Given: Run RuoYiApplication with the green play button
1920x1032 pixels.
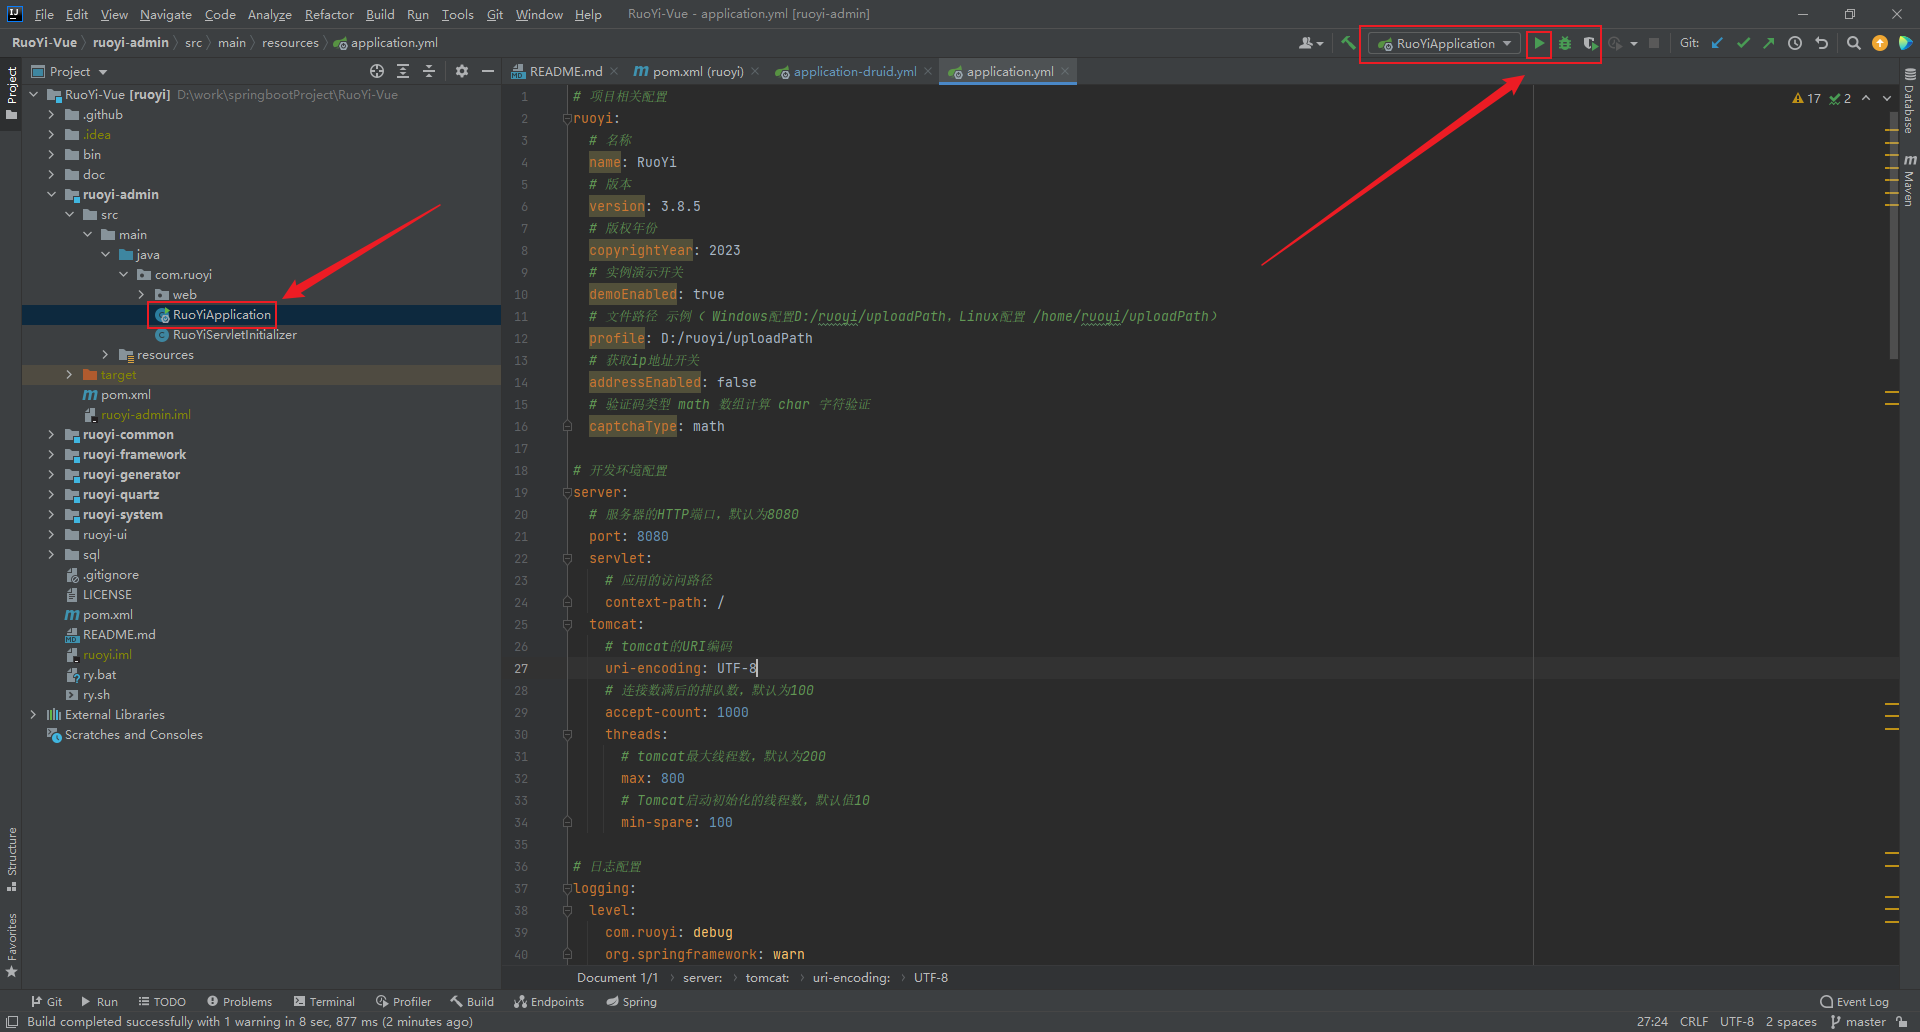Looking at the screenshot, I should point(1539,43).
